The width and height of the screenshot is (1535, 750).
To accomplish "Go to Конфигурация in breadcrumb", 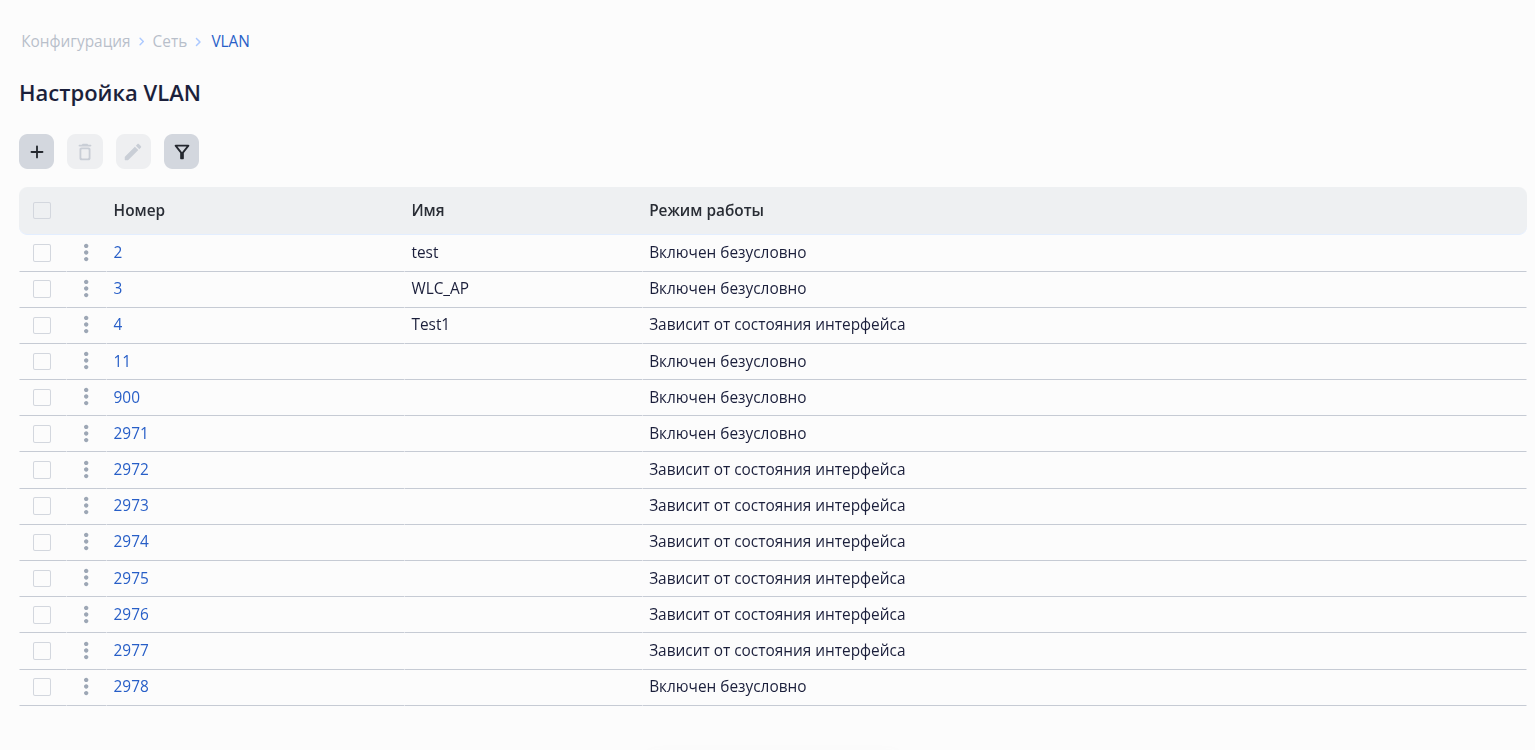I will tap(76, 41).
